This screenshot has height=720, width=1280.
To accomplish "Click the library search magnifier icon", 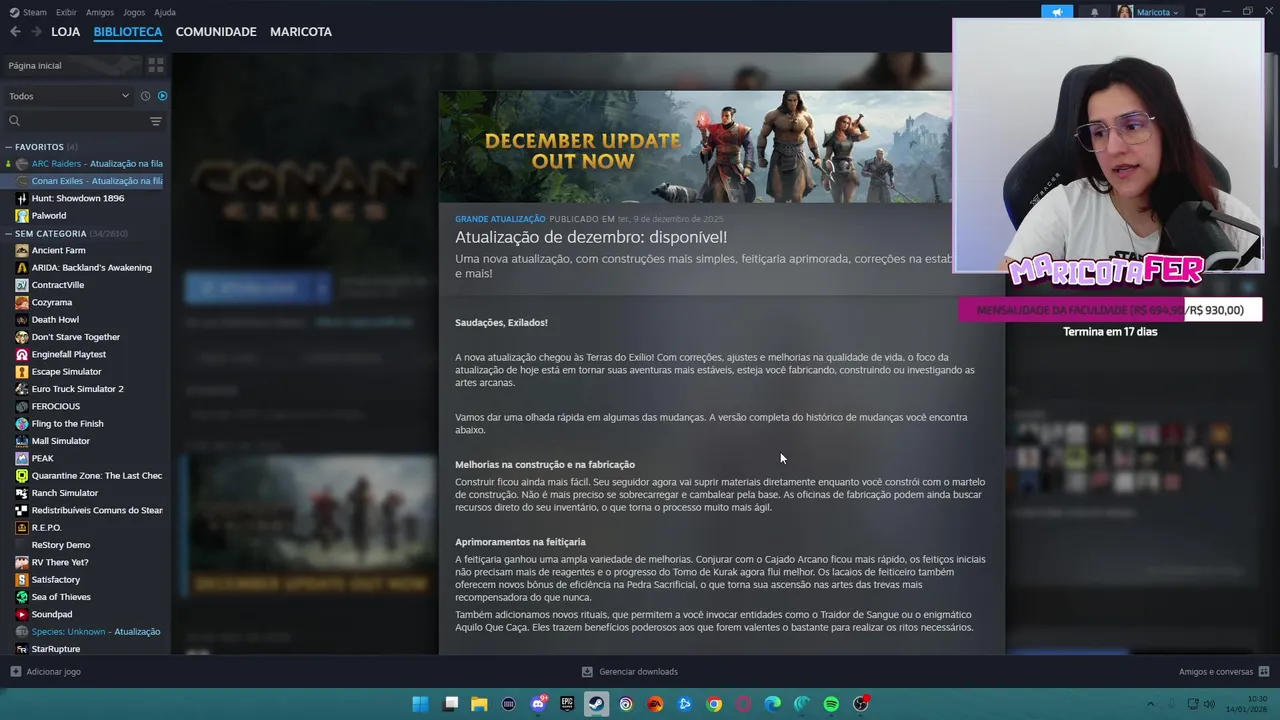I will coord(14,121).
